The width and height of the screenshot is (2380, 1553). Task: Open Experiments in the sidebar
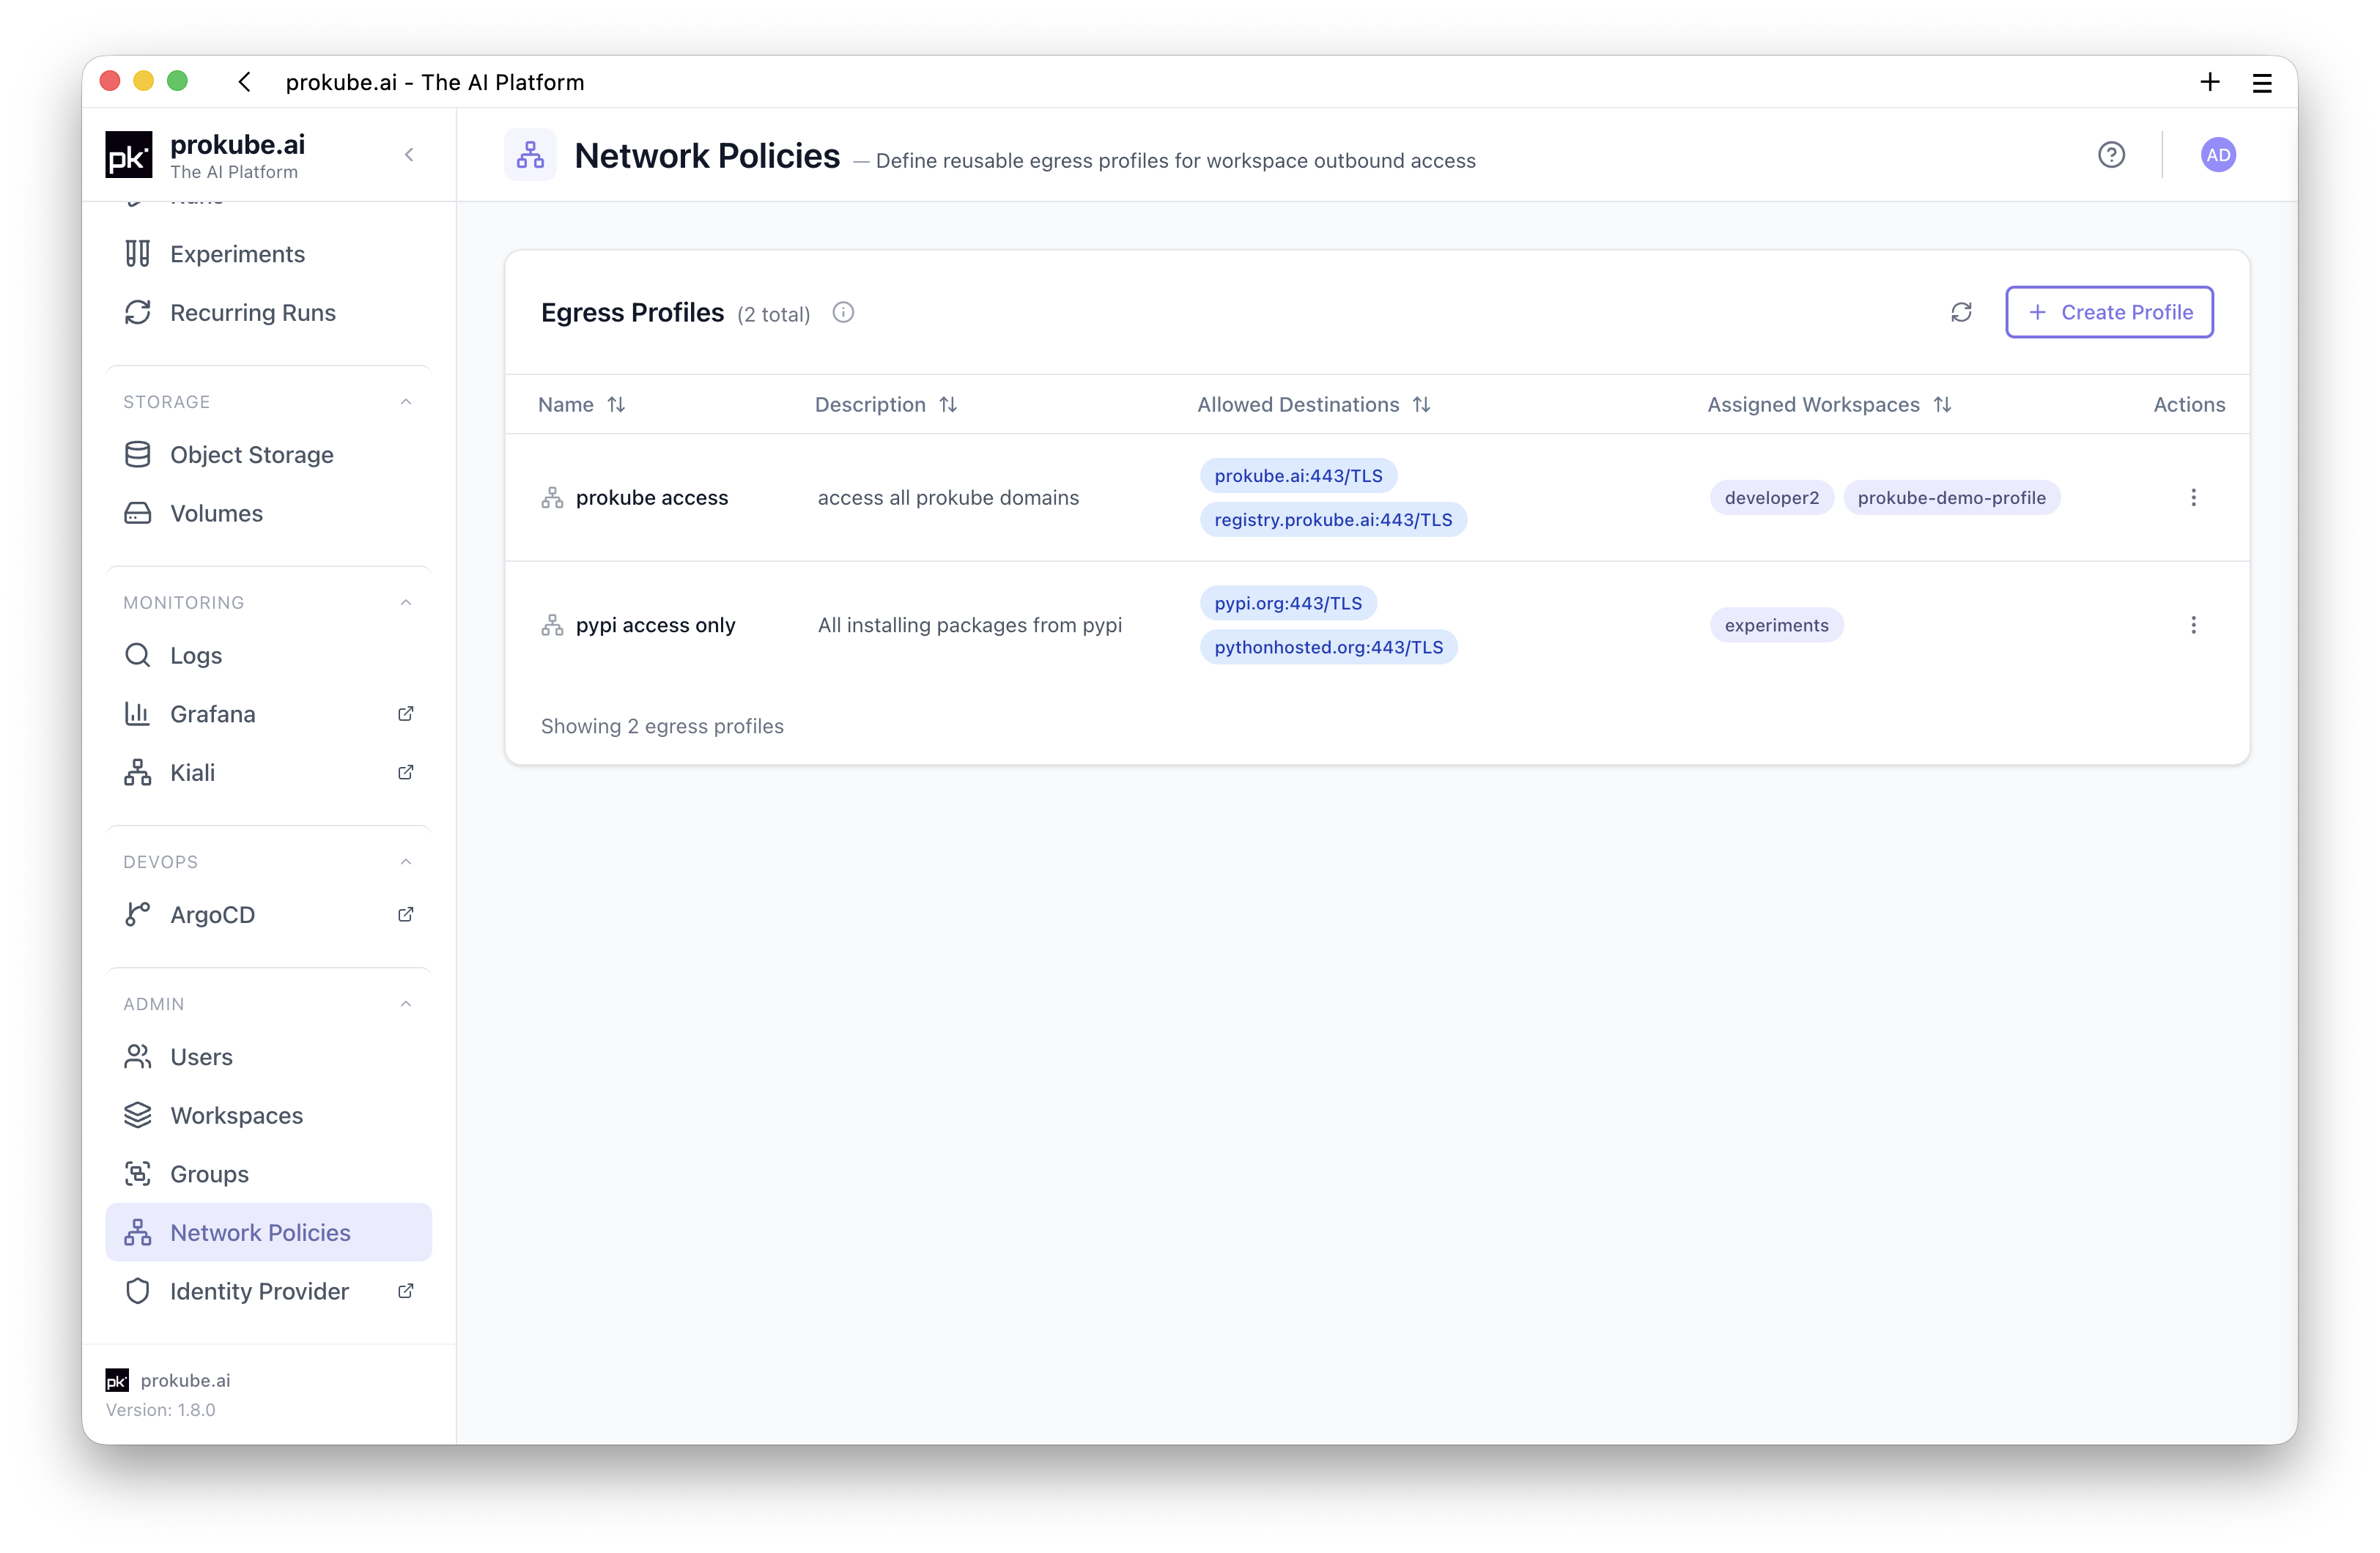[268, 254]
